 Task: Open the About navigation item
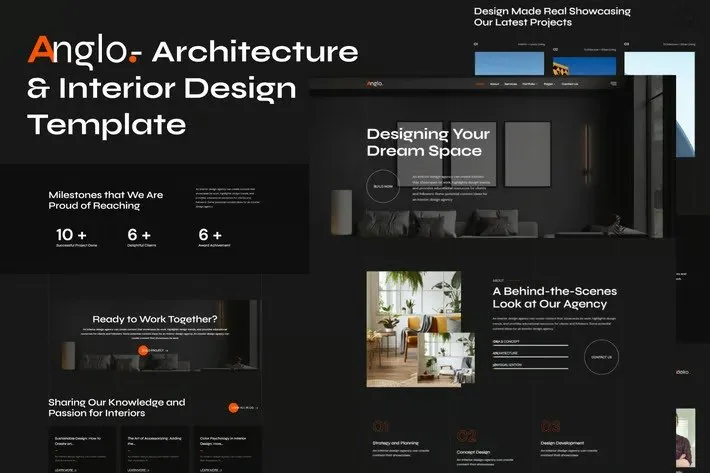496,84
